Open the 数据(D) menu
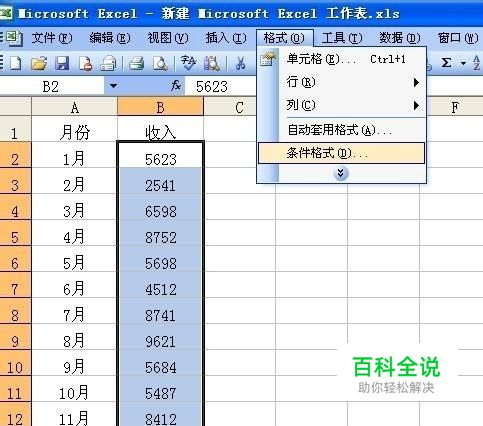The height and width of the screenshot is (426, 483). tap(400, 38)
